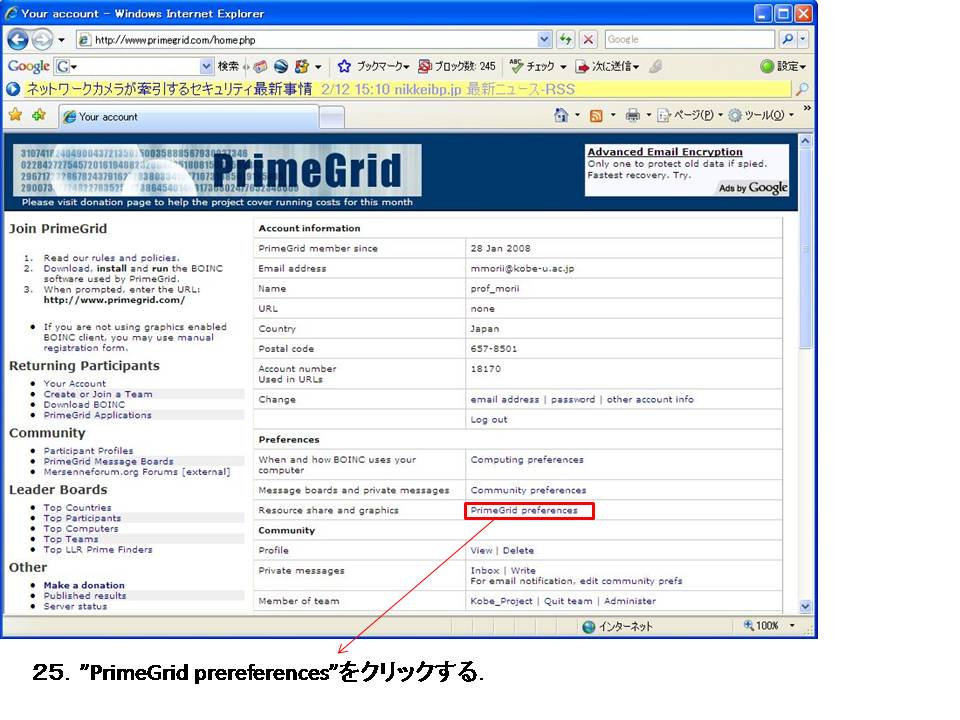Open the search provider dropdown arrow
The width and height of the screenshot is (960, 720).
click(803, 40)
